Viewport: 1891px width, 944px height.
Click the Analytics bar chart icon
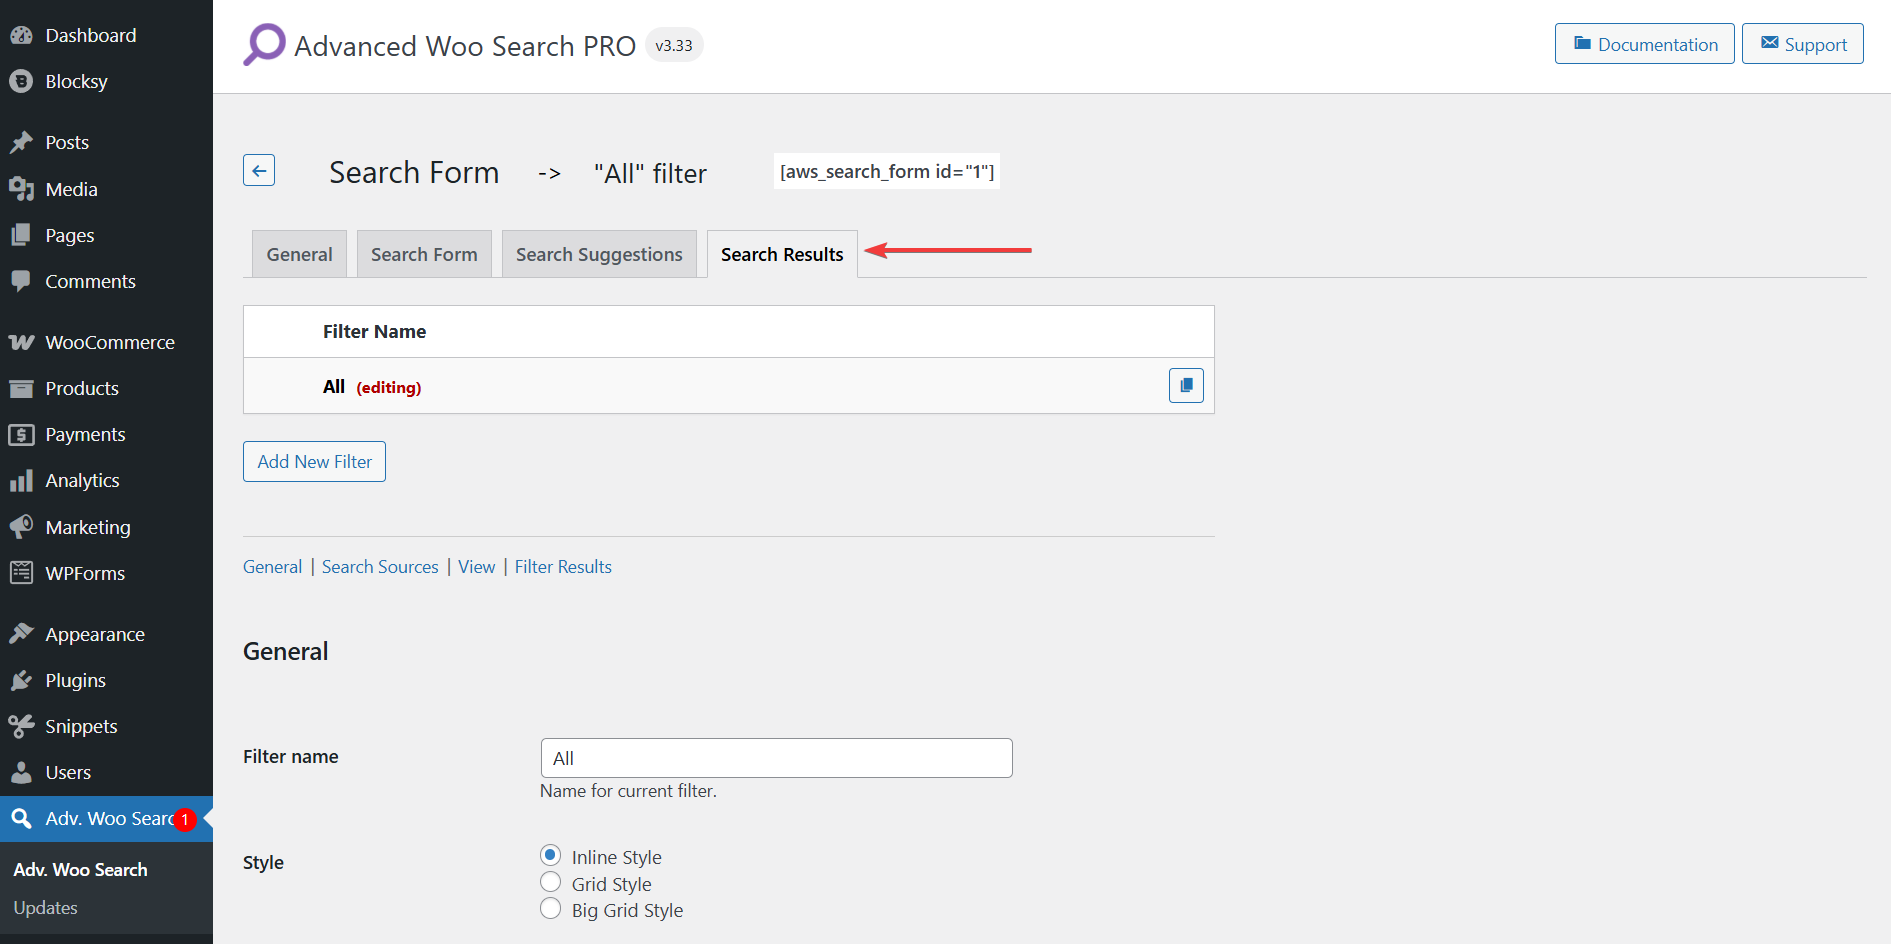point(21,480)
